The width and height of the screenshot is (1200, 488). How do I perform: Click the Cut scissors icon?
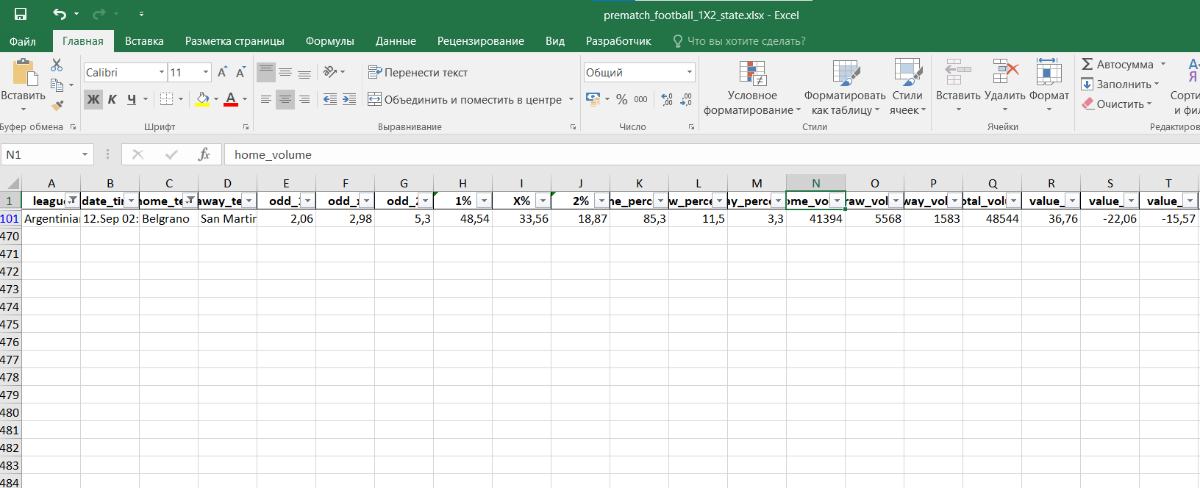point(57,65)
